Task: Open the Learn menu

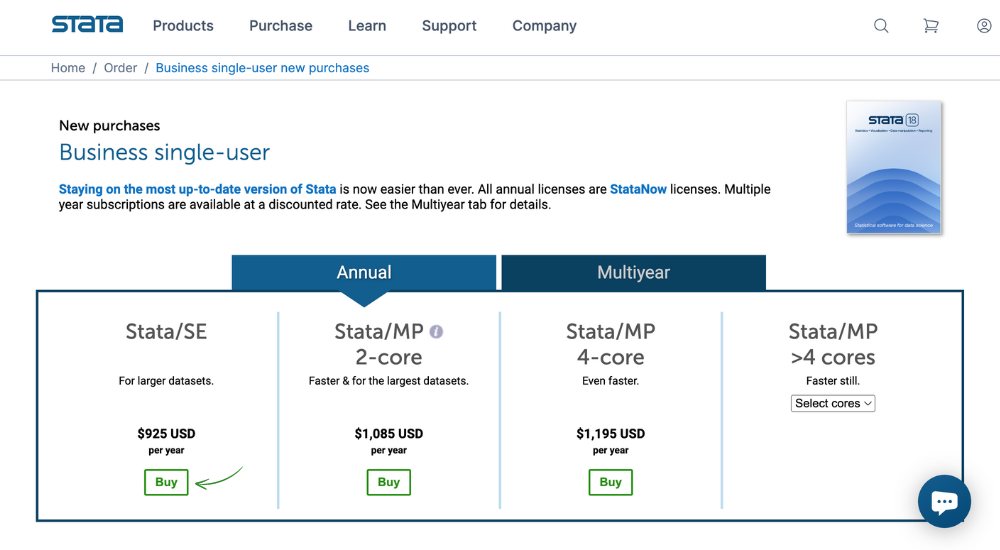Action: coord(367,26)
